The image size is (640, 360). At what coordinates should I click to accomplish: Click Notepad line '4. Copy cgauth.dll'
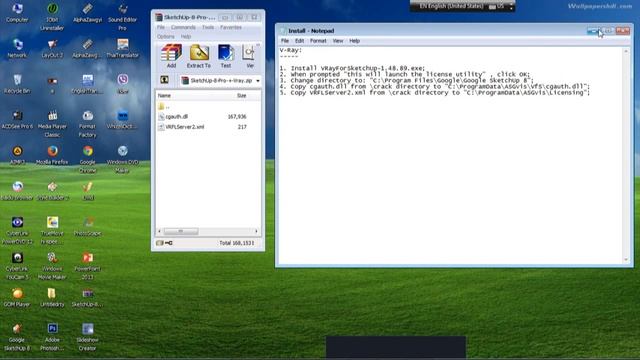click(x=435, y=87)
